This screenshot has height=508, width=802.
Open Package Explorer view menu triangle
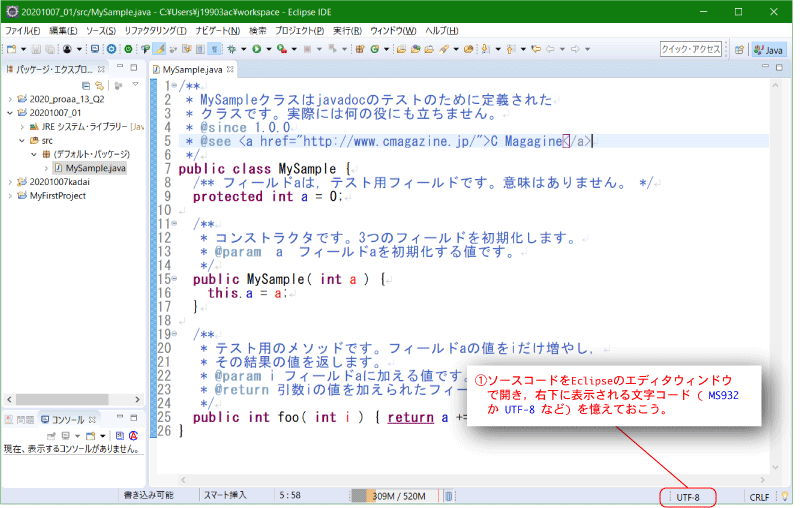(136, 84)
